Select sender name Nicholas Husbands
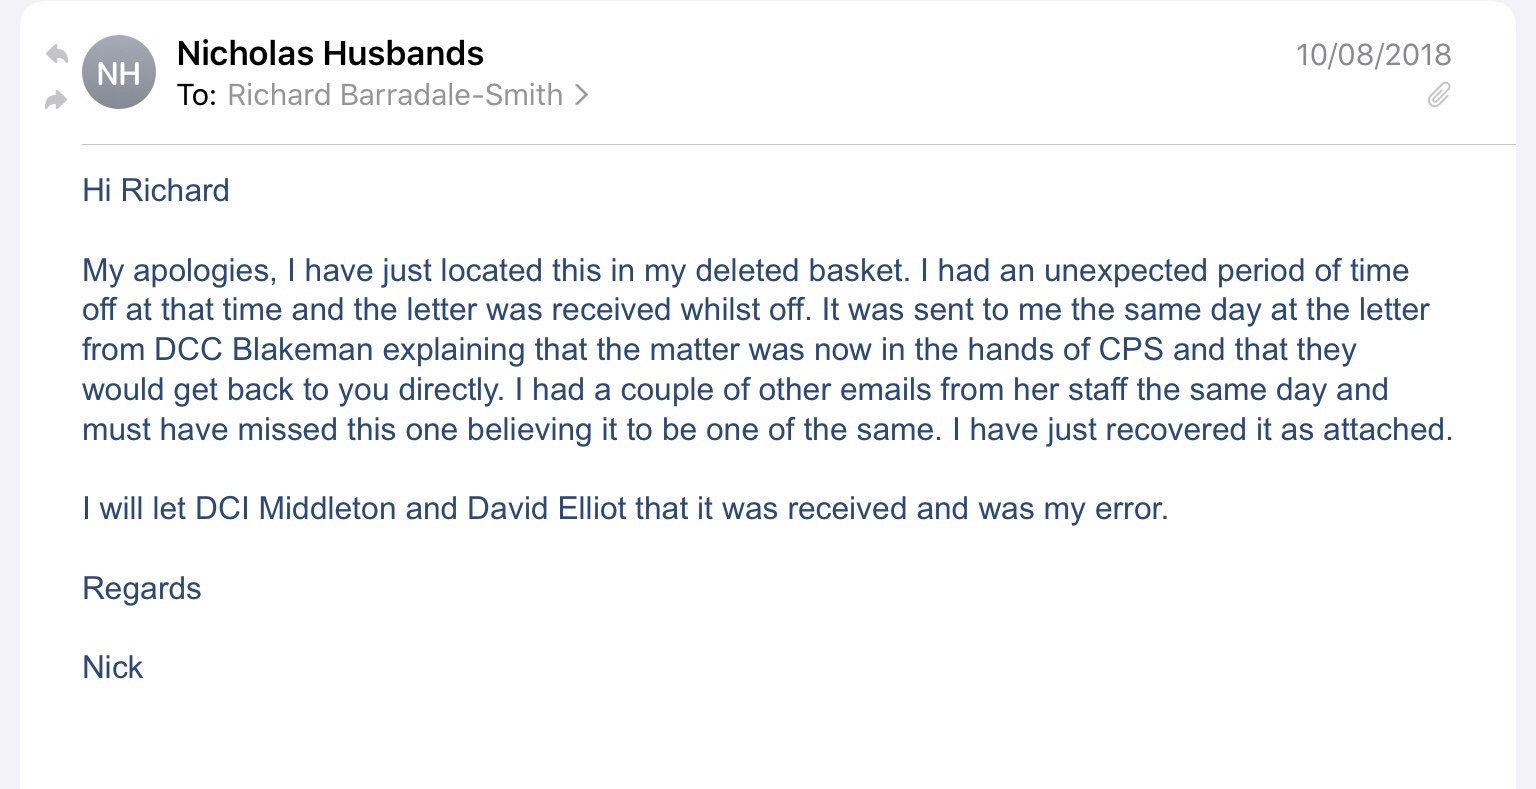Image resolution: width=1536 pixels, height=789 pixels. pyautogui.click(x=330, y=53)
